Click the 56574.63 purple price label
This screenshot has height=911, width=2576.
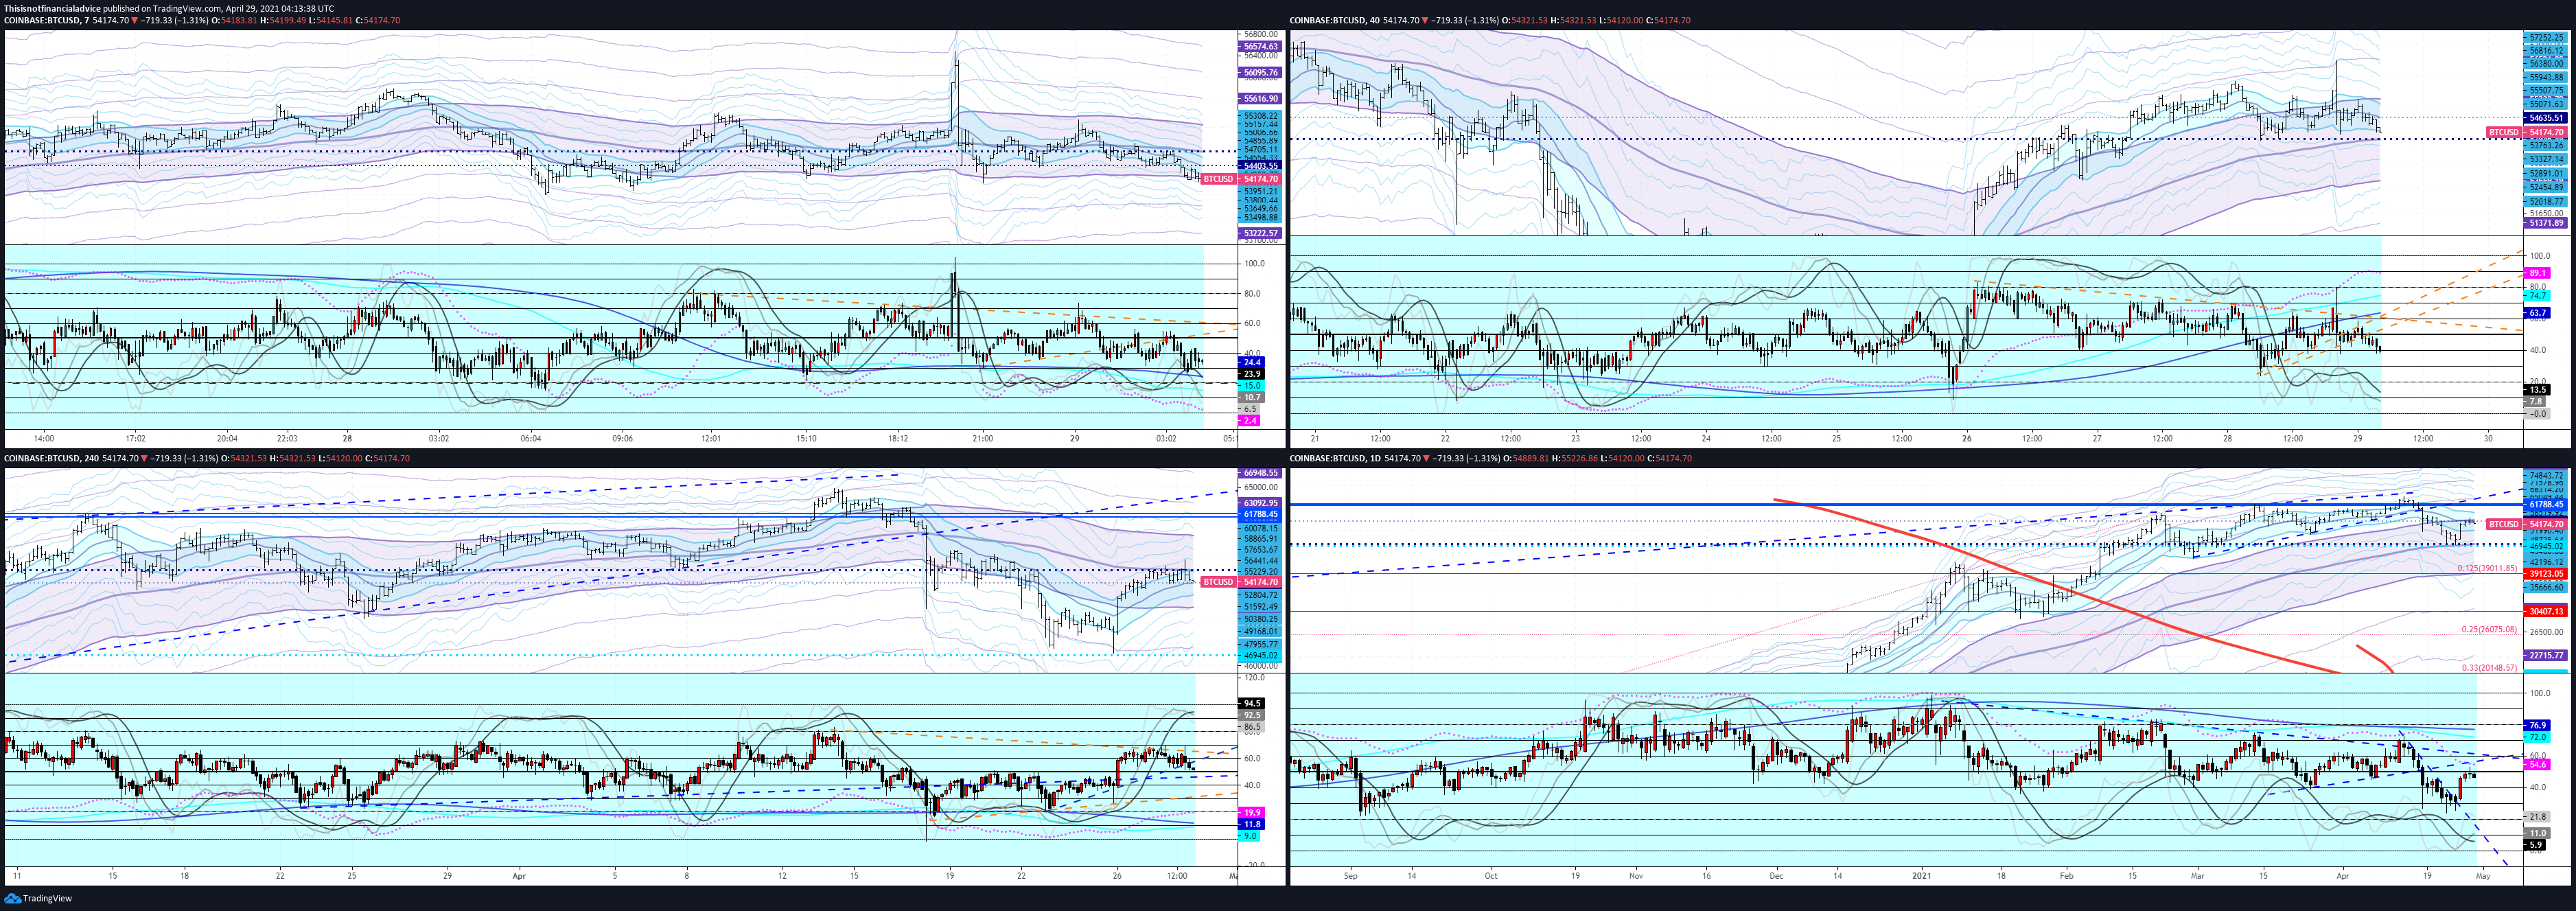click(1260, 47)
